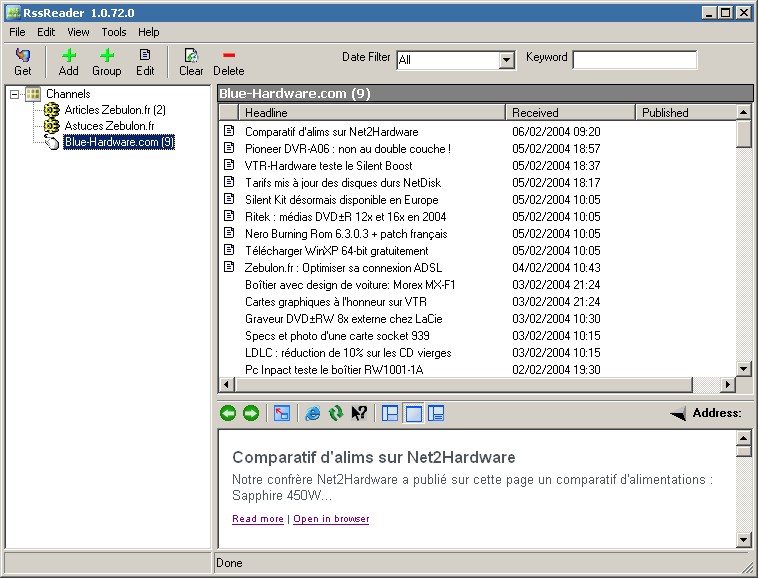Select Blue-Hardware.com (9) channel

119,142
